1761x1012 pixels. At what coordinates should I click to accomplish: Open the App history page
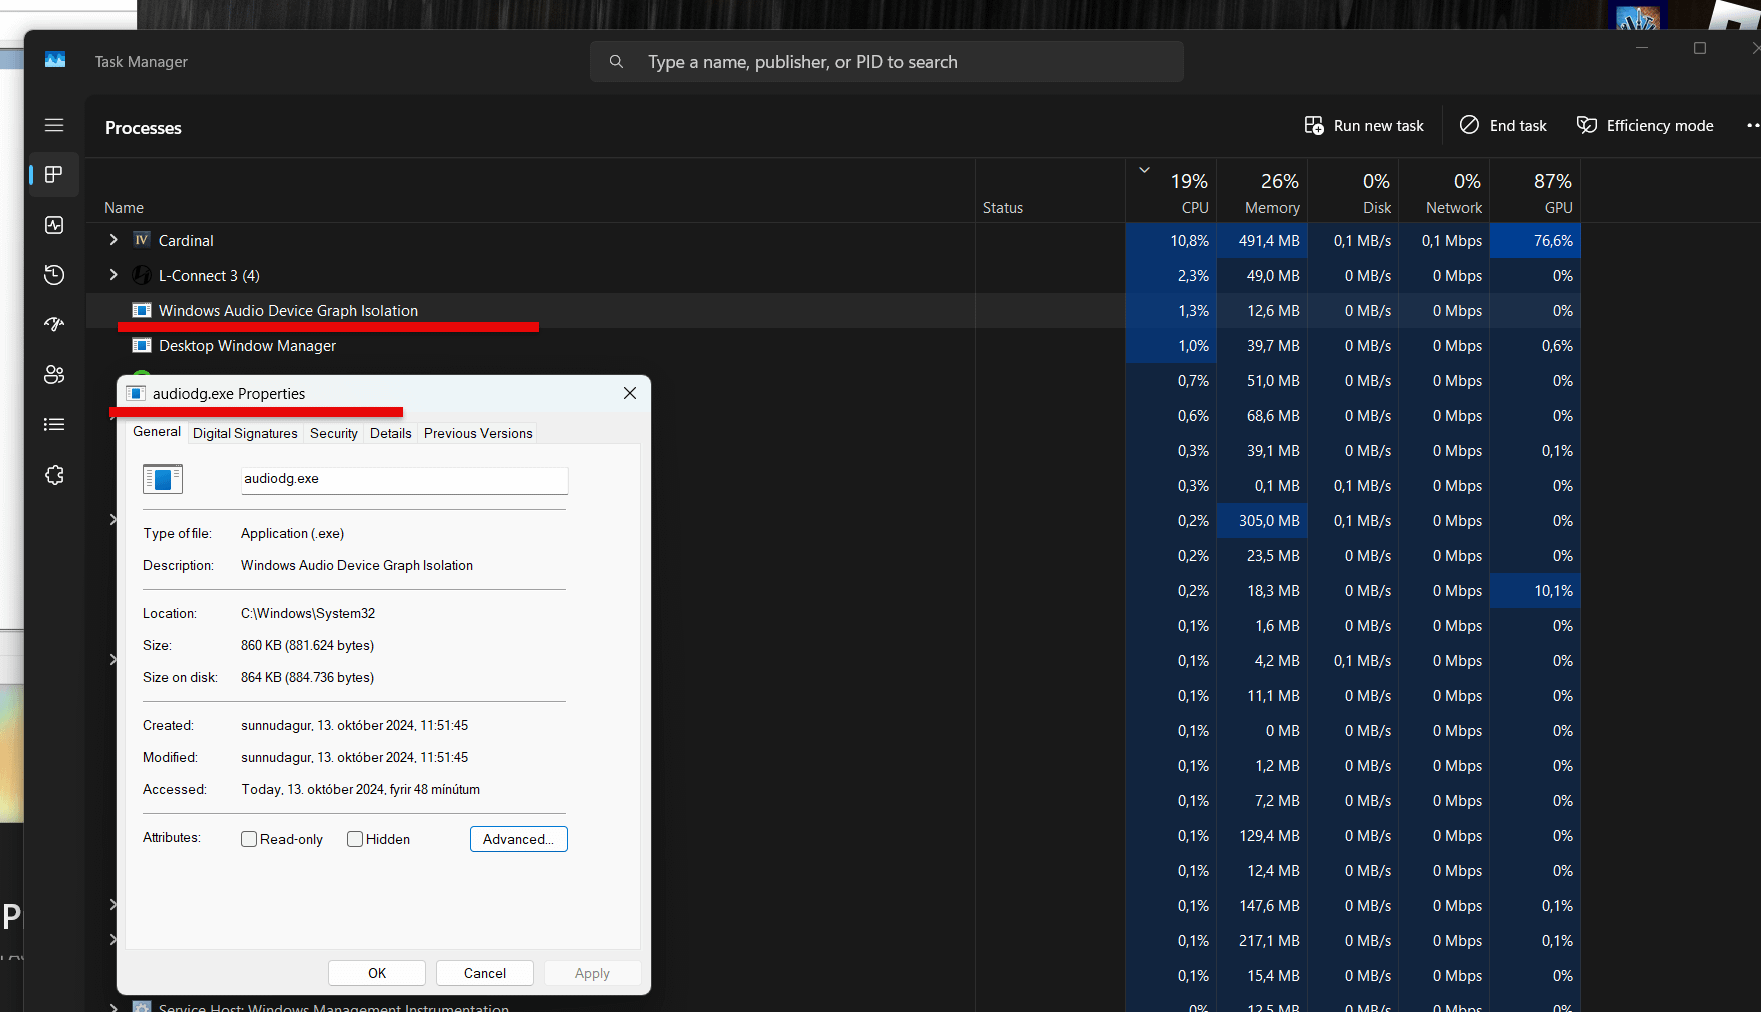tap(54, 275)
